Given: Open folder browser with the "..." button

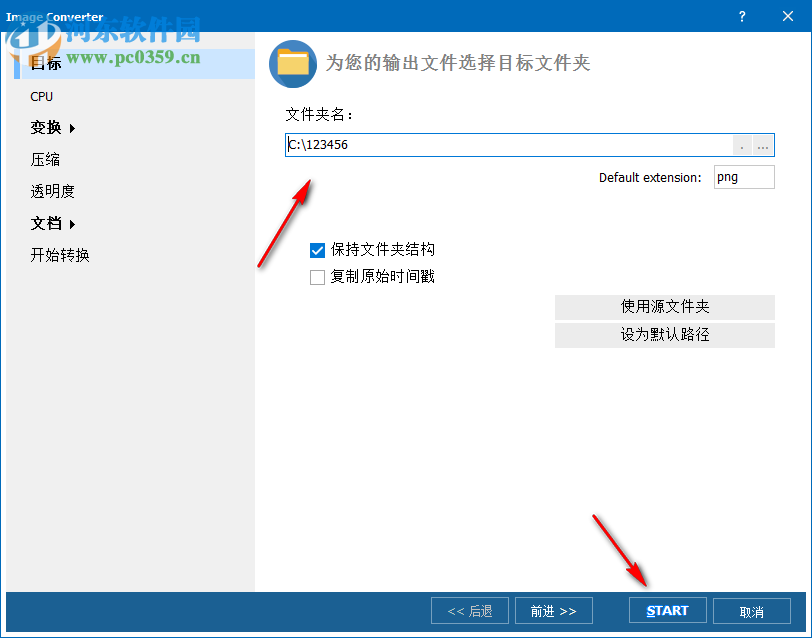Looking at the screenshot, I should [x=762, y=145].
